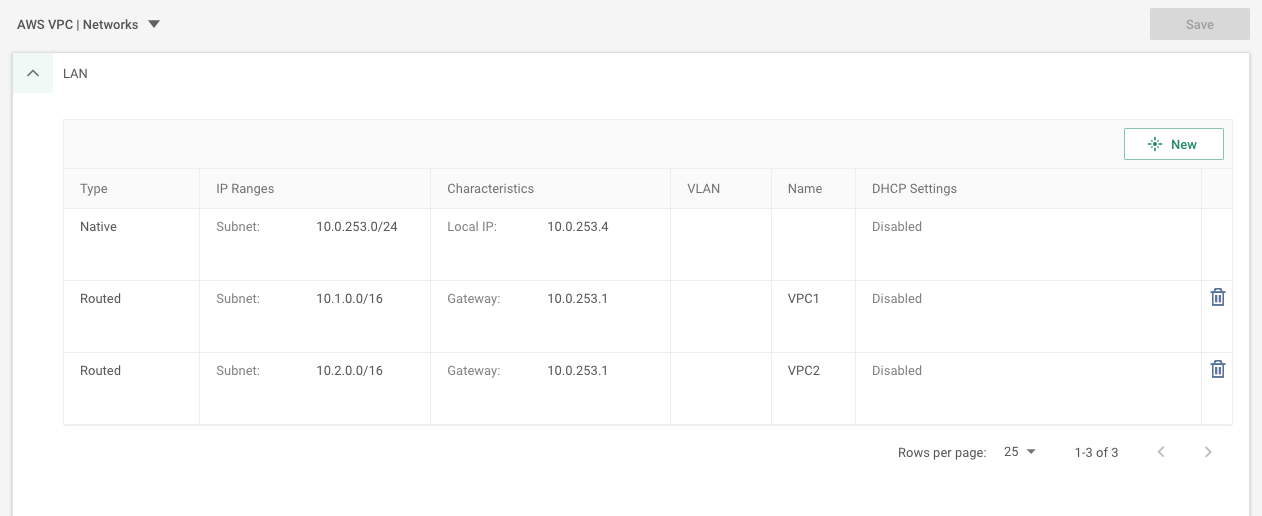Image resolution: width=1262 pixels, height=516 pixels.
Task: Select the IP Ranges column header
Action: [x=245, y=188]
